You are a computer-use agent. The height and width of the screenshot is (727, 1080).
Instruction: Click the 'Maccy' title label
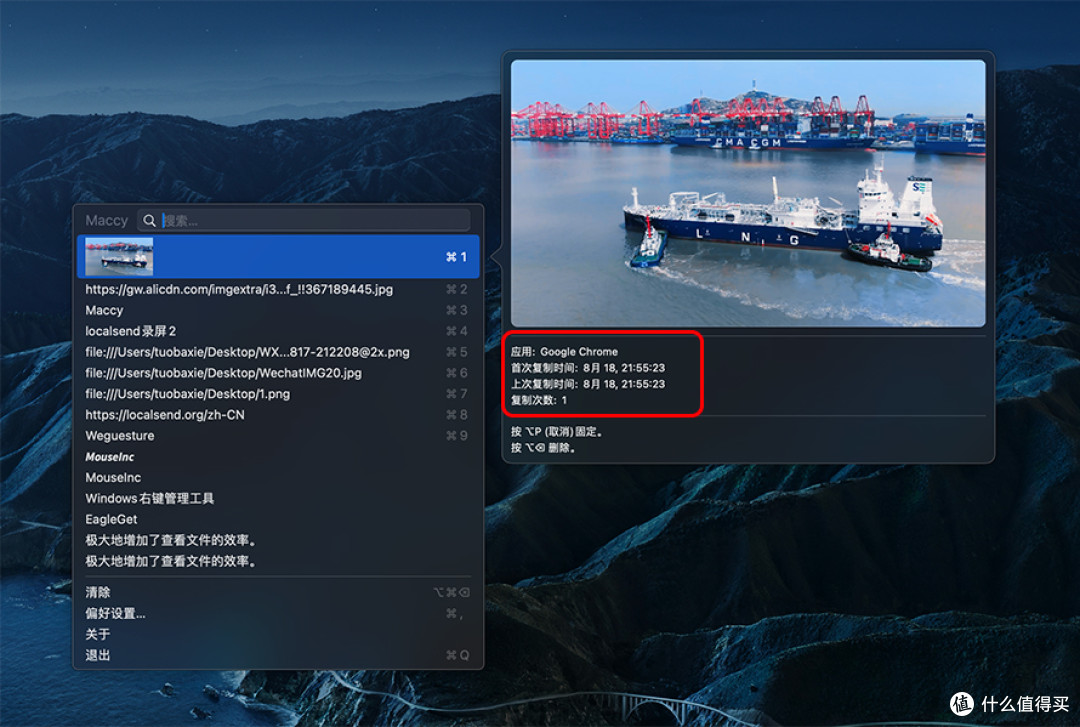pyautogui.click(x=107, y=221)
